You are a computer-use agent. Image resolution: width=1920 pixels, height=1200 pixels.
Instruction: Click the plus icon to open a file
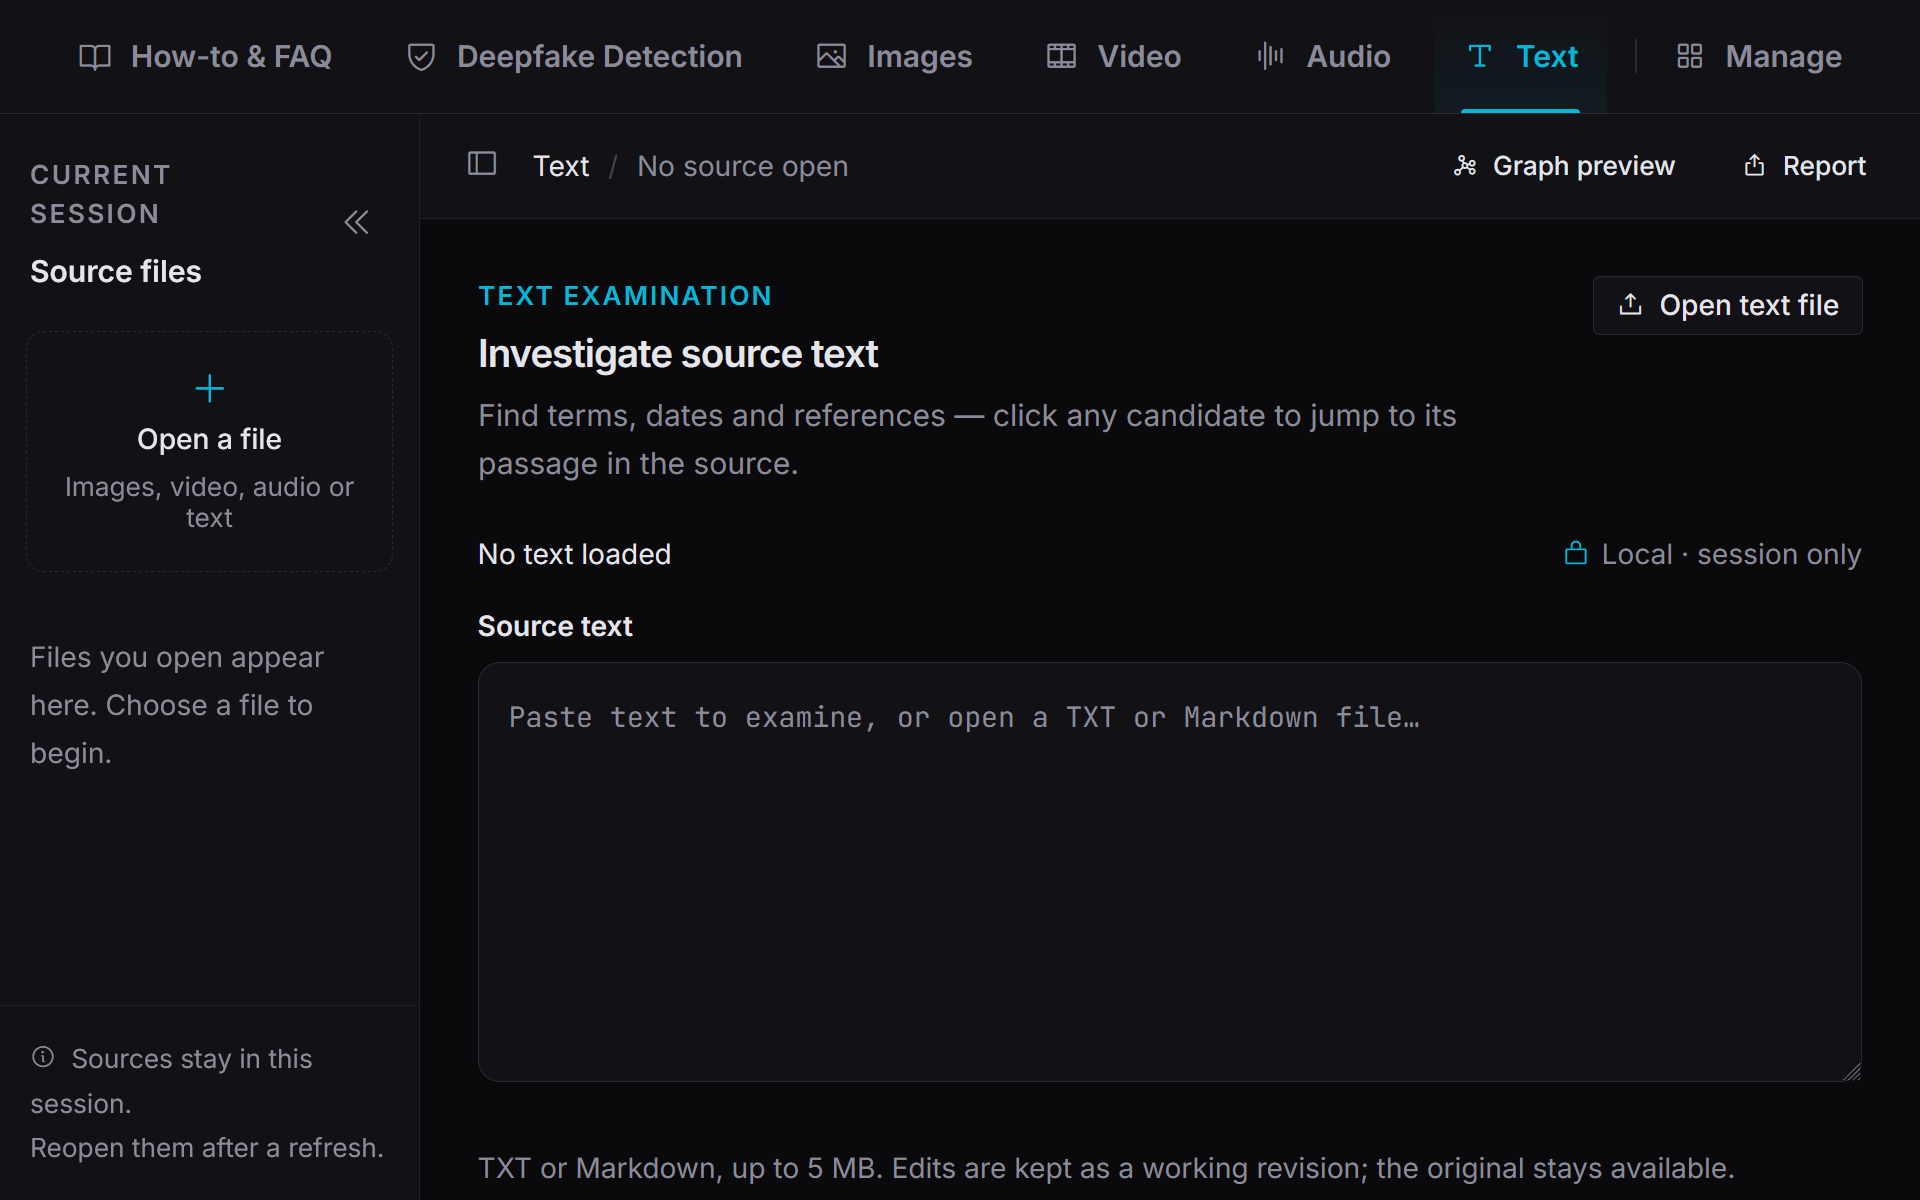click(209, 388)
